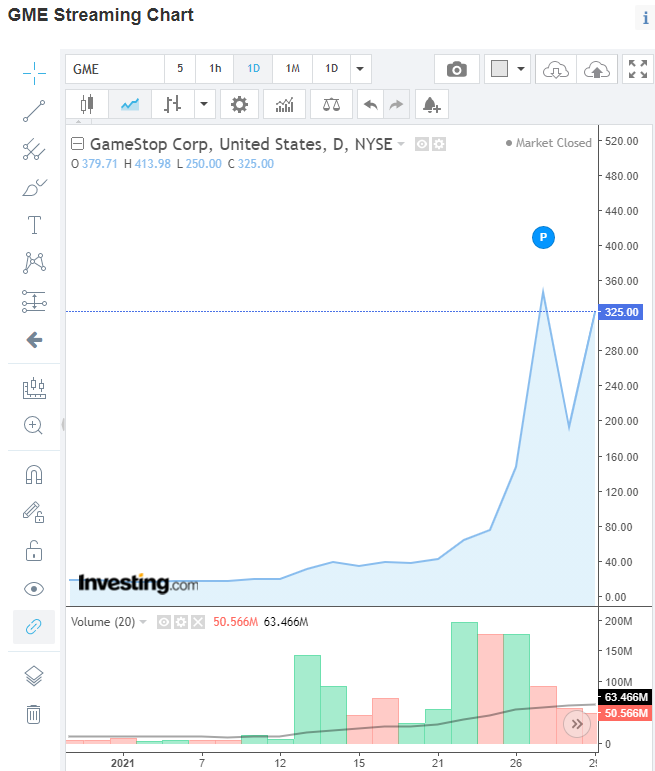Take a chart snapshot with camera icon
Image resolution: width=655 pixels, height=771 pixels.
[x=457, y=69]
